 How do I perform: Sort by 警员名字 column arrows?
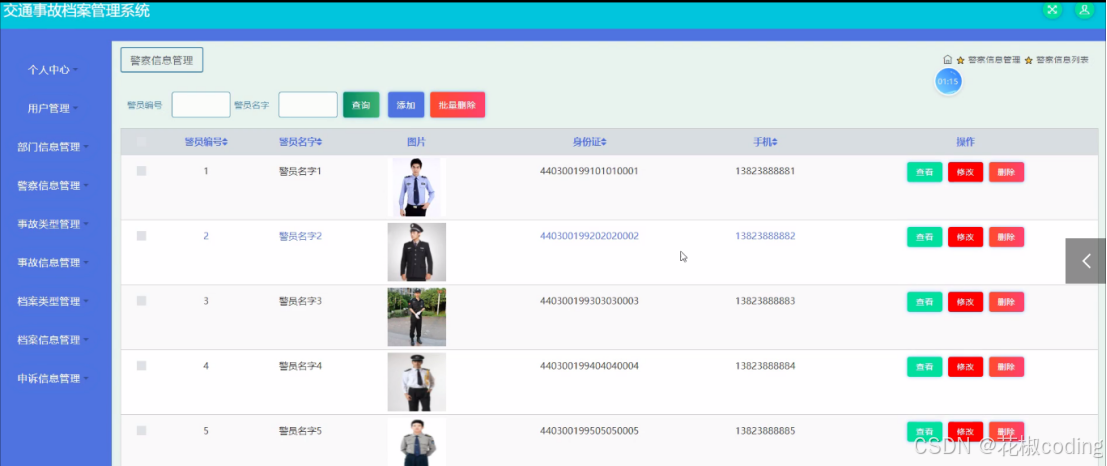pos(319,142)
